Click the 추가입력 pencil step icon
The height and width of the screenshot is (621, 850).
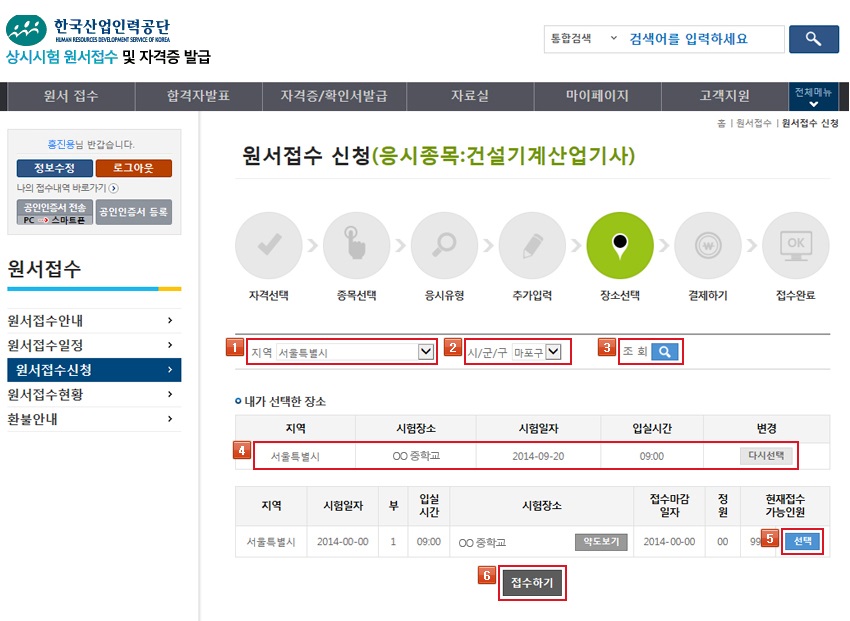tap(532, 245)
